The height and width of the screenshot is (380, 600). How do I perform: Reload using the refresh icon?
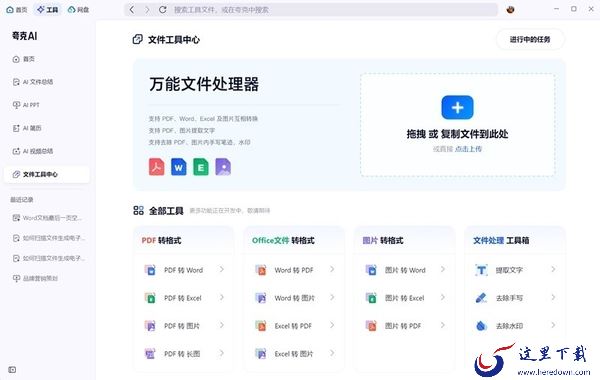click(x=163, y=10)
